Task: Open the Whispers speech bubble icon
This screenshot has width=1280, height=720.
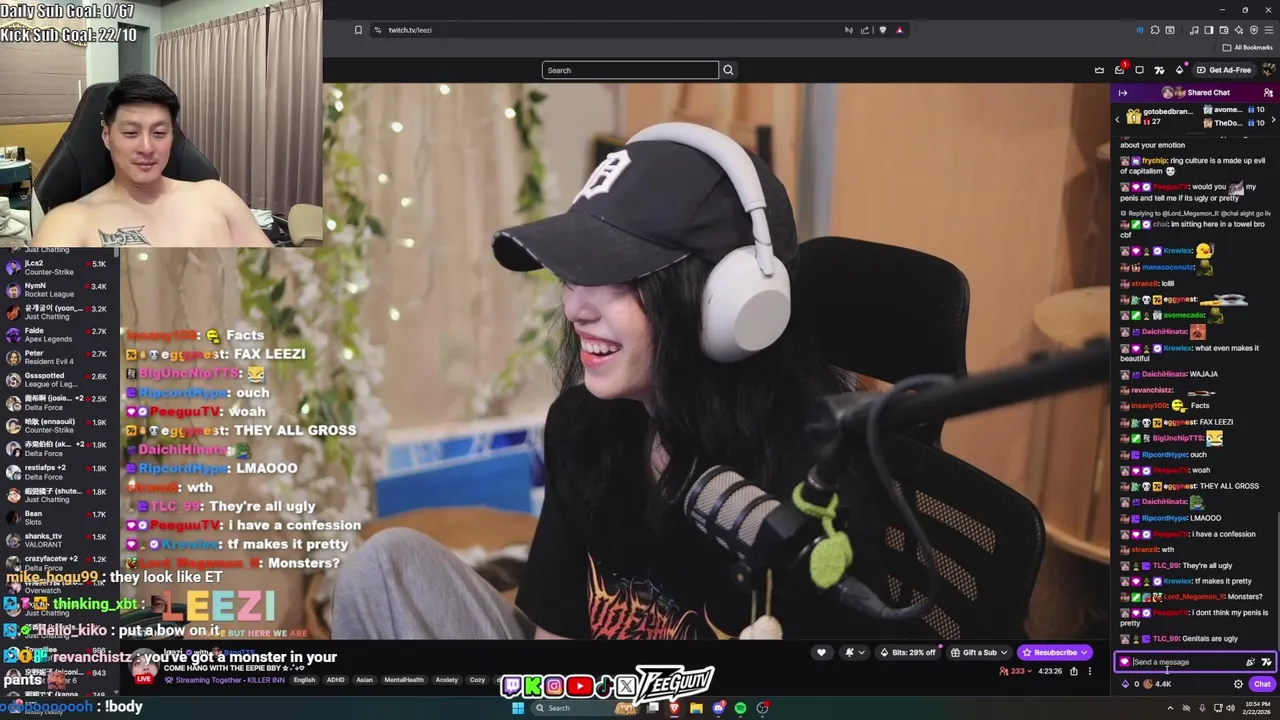Action: [1139, 70]
